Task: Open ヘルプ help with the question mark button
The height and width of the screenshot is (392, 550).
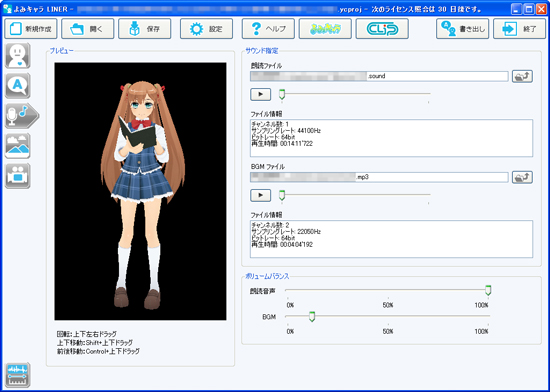Action: click(268, 29)
